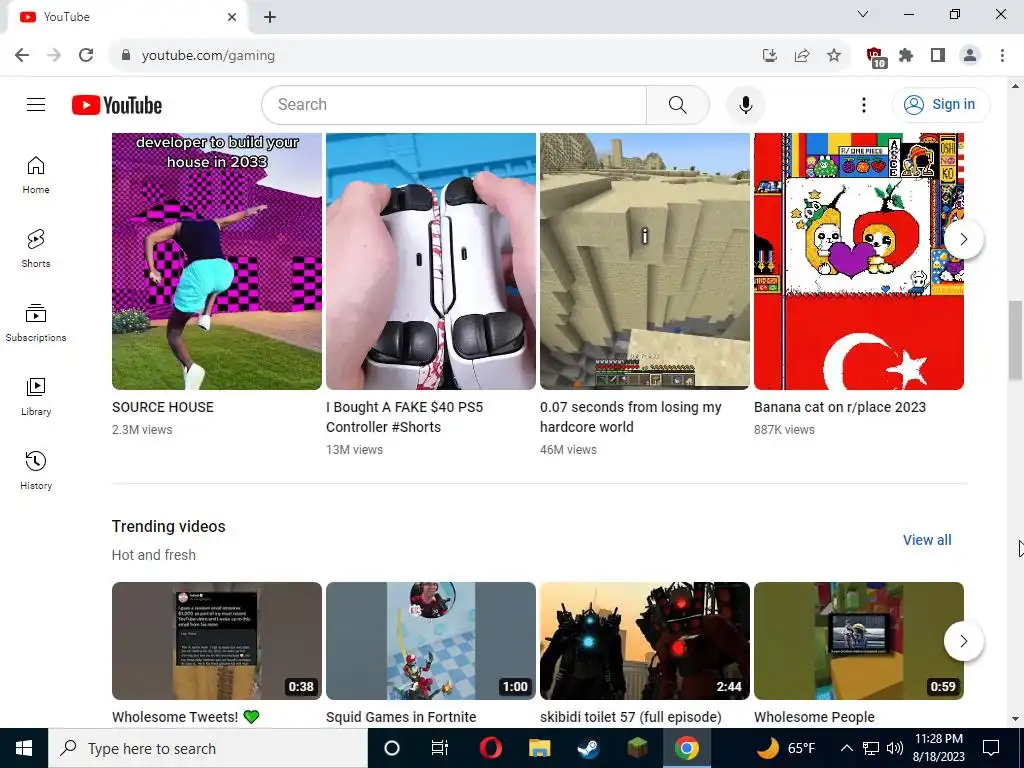Click the page vertical scrollbar thumb
Viewport: 1024px width, 768px height.
(1015, 340)
